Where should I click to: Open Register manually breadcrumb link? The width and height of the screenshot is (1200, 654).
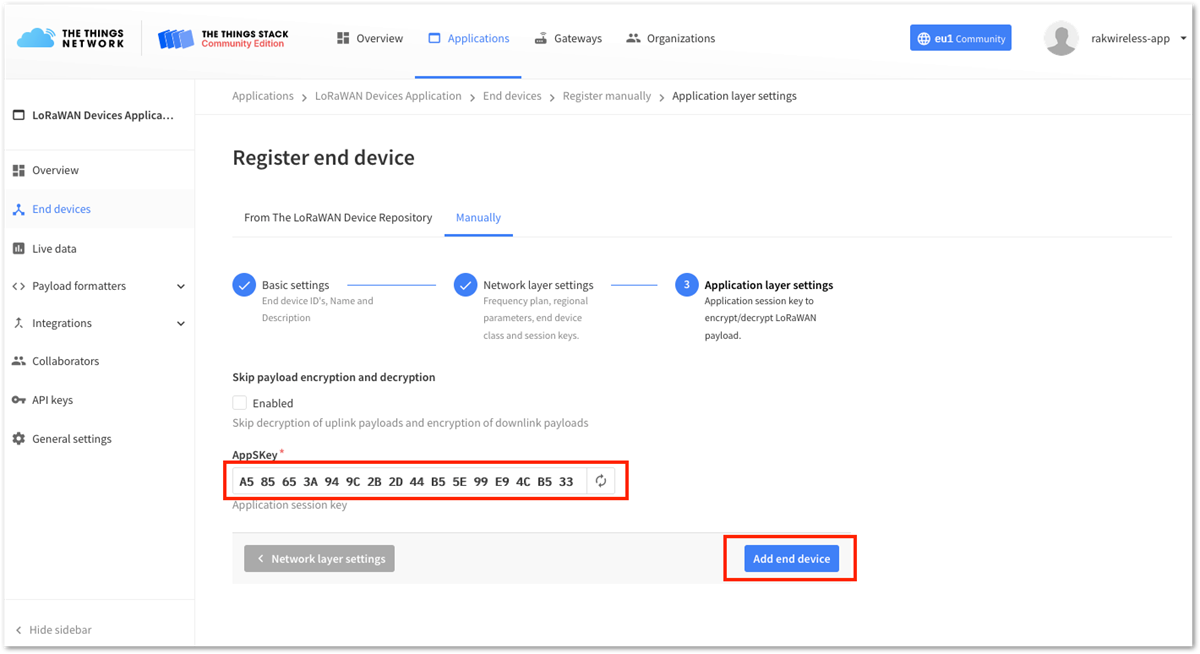click(x=607, y=96)
